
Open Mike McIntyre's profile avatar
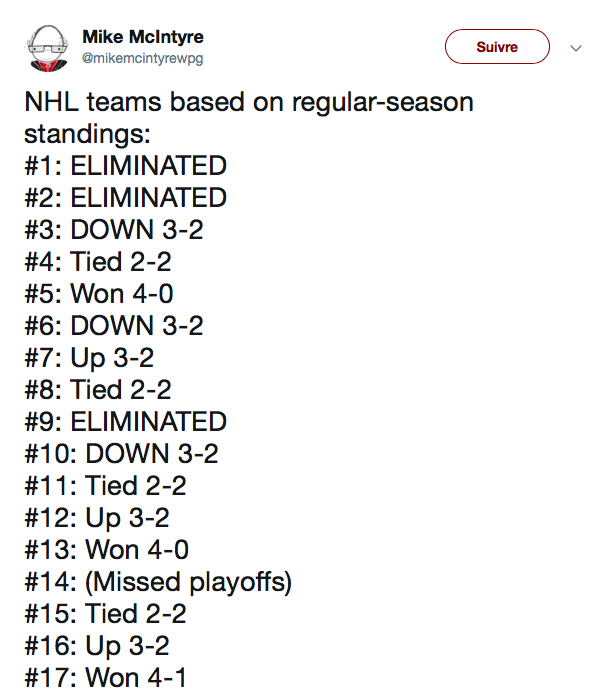[48, 48]
